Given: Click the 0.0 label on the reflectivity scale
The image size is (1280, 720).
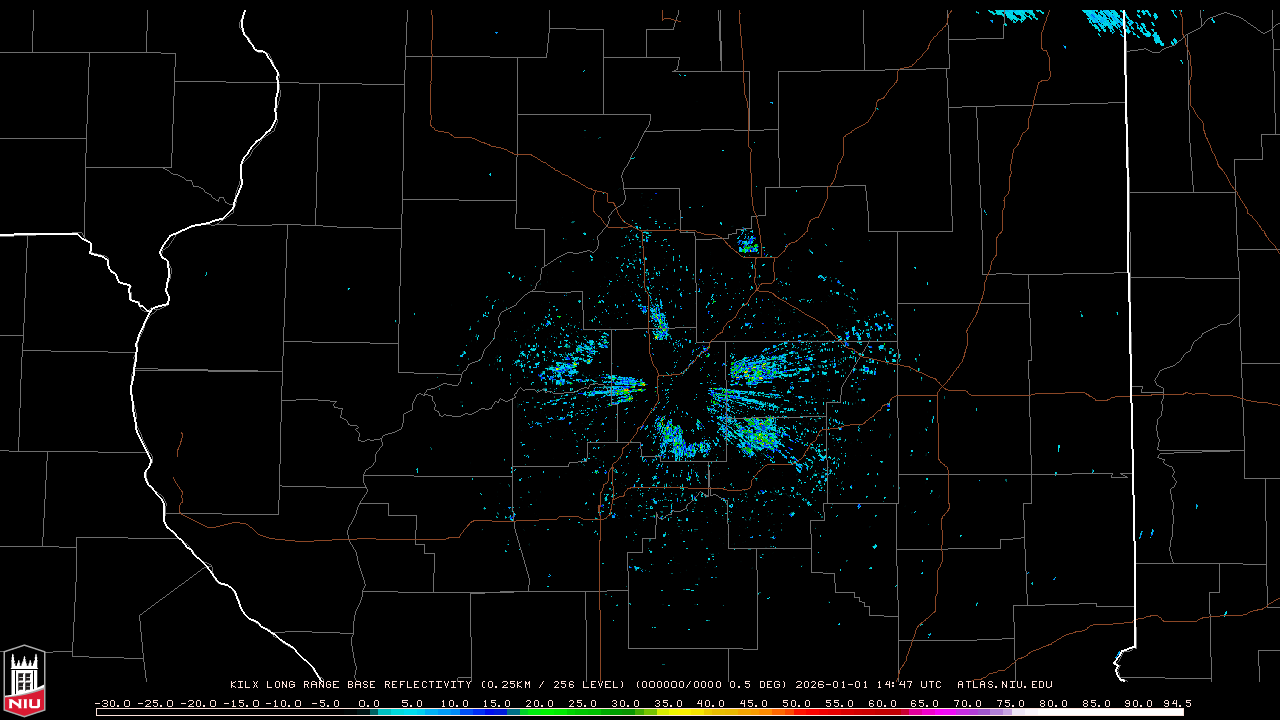Looking at the screenshot, I should (x=369, y=703).
